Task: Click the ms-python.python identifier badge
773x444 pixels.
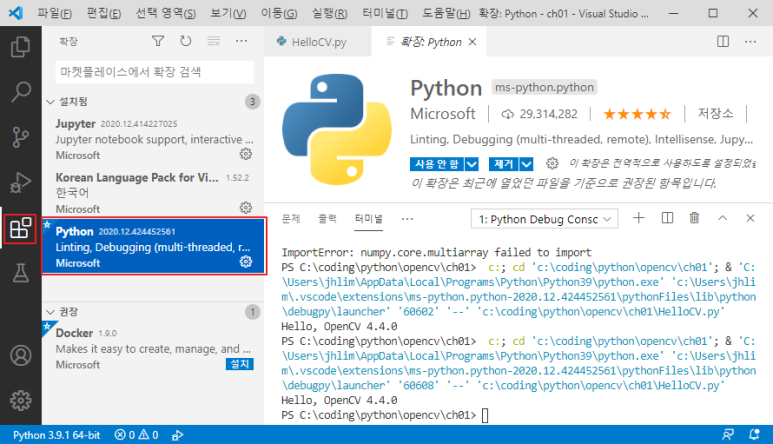Action: [x=544, y=87]
